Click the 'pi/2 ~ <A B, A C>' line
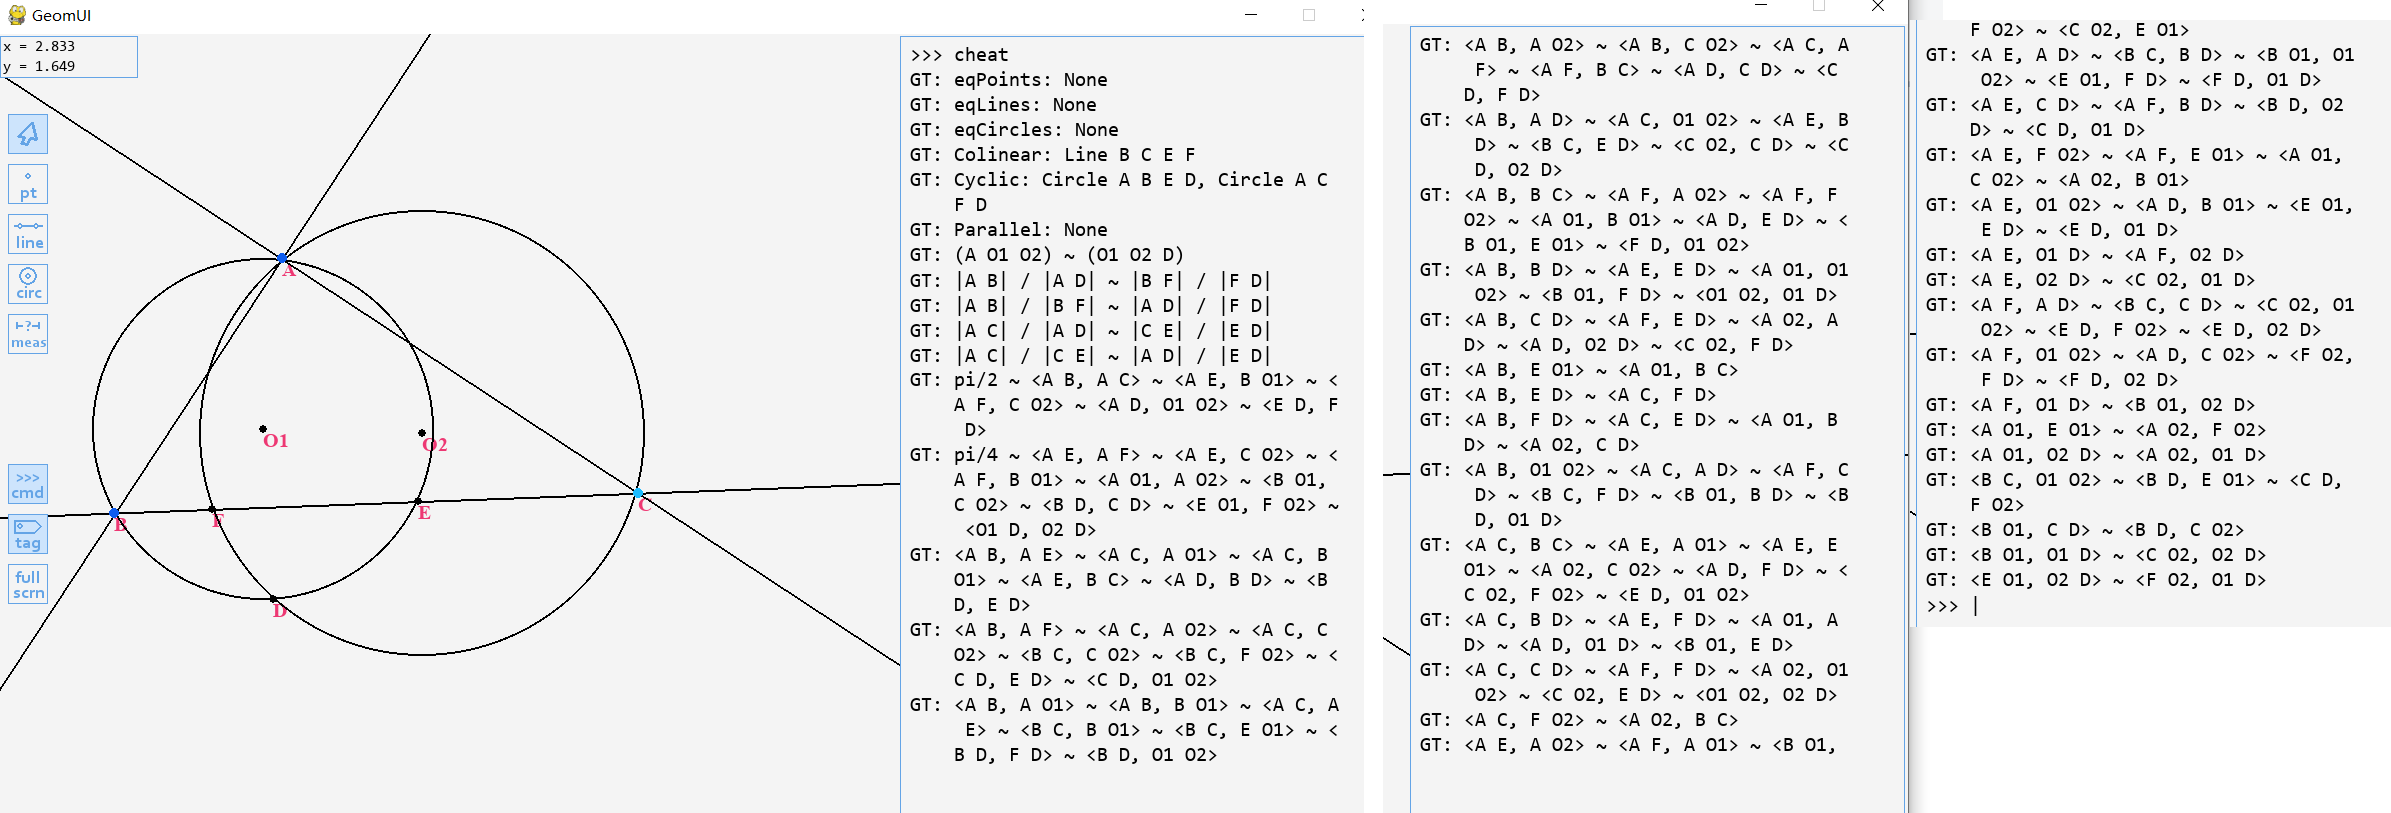Viewport: 2391px width, 813px height. pos(1124,405)
